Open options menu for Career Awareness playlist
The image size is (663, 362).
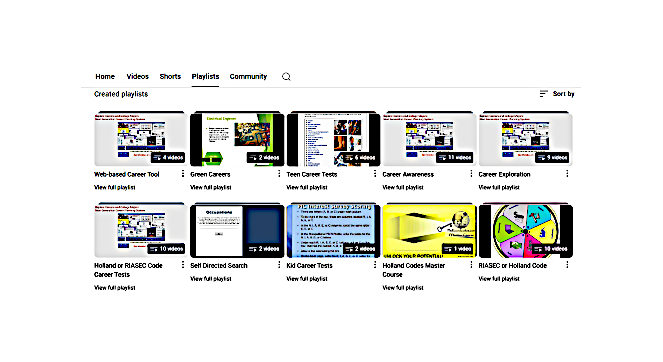coord(471,174)
